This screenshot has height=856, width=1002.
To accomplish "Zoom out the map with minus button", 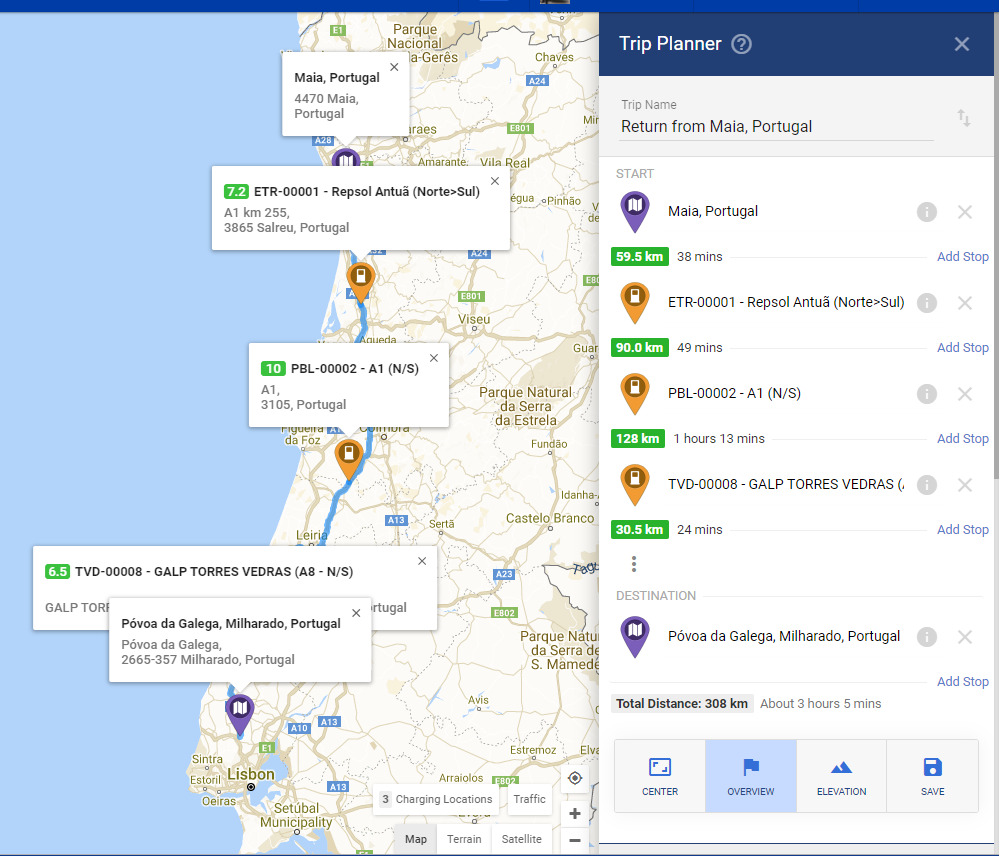I will click(x=575, y=840).
